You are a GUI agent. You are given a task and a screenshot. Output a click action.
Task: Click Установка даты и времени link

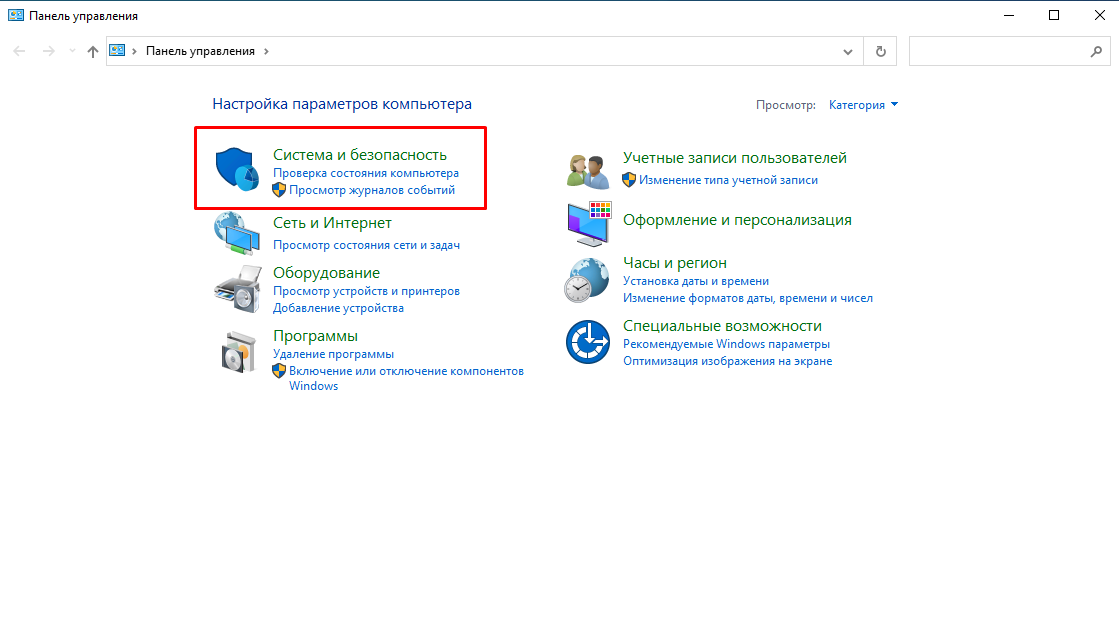coord(696,281)
